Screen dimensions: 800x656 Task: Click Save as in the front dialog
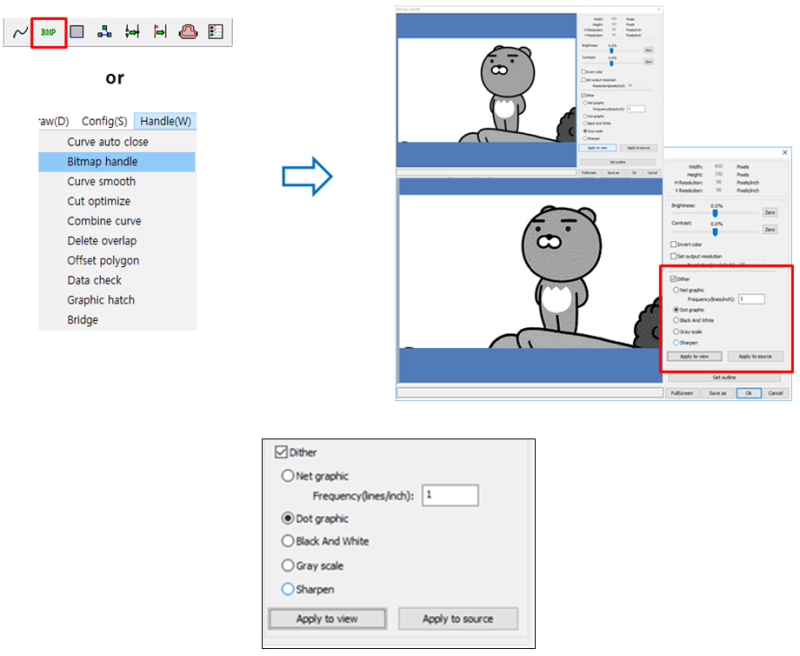[x=717, y=393]
